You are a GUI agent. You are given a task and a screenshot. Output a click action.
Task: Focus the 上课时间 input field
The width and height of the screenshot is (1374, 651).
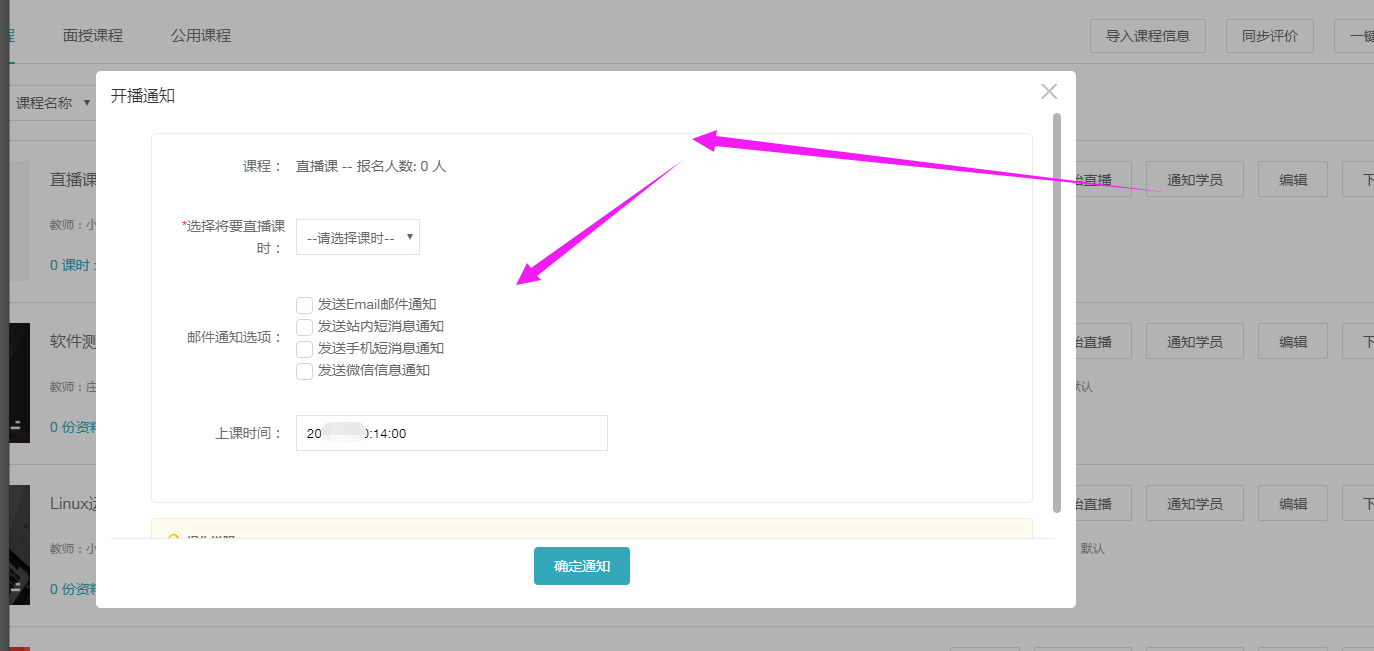coord(451,433)
